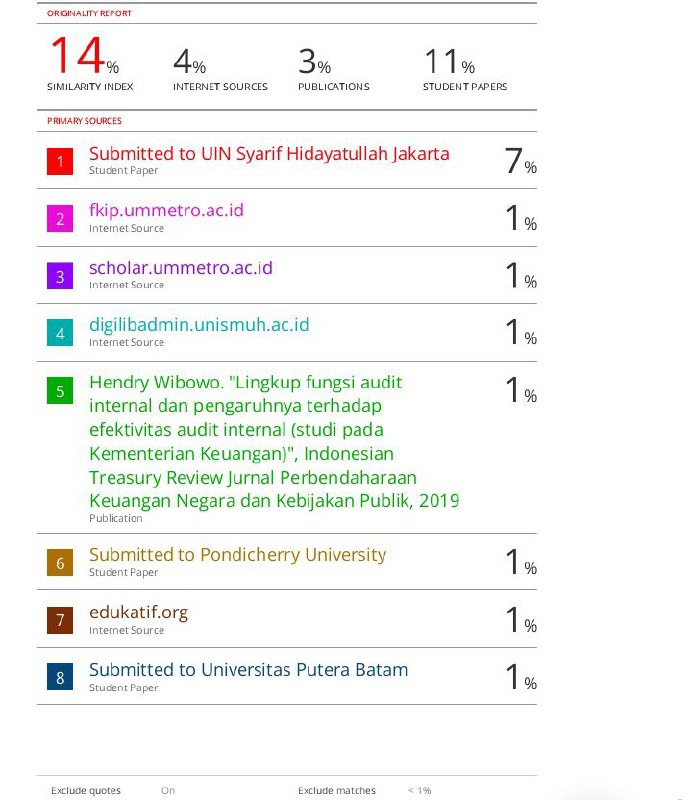
Task: Open Submitted to Universitas Putera Batam
Action: coord(249,669)
